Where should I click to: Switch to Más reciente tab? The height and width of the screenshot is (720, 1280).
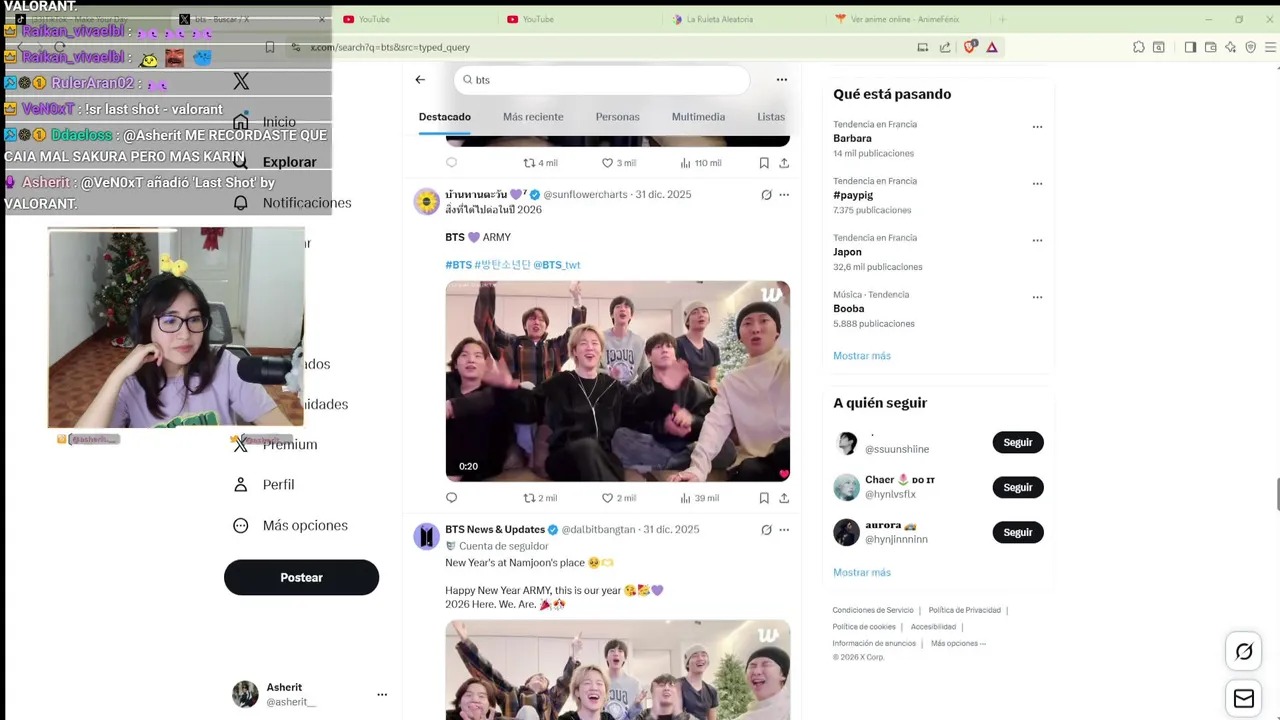[533, 117]
